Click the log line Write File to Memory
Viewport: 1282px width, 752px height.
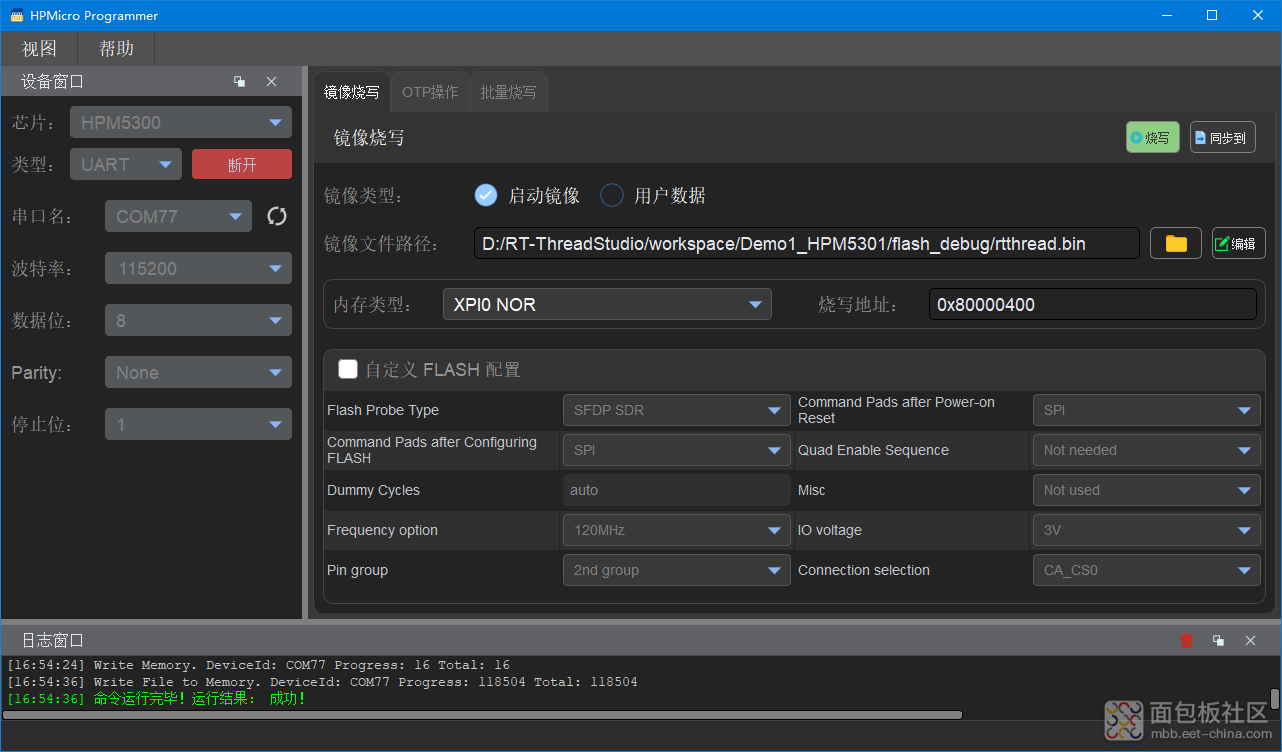coord(322,682)
